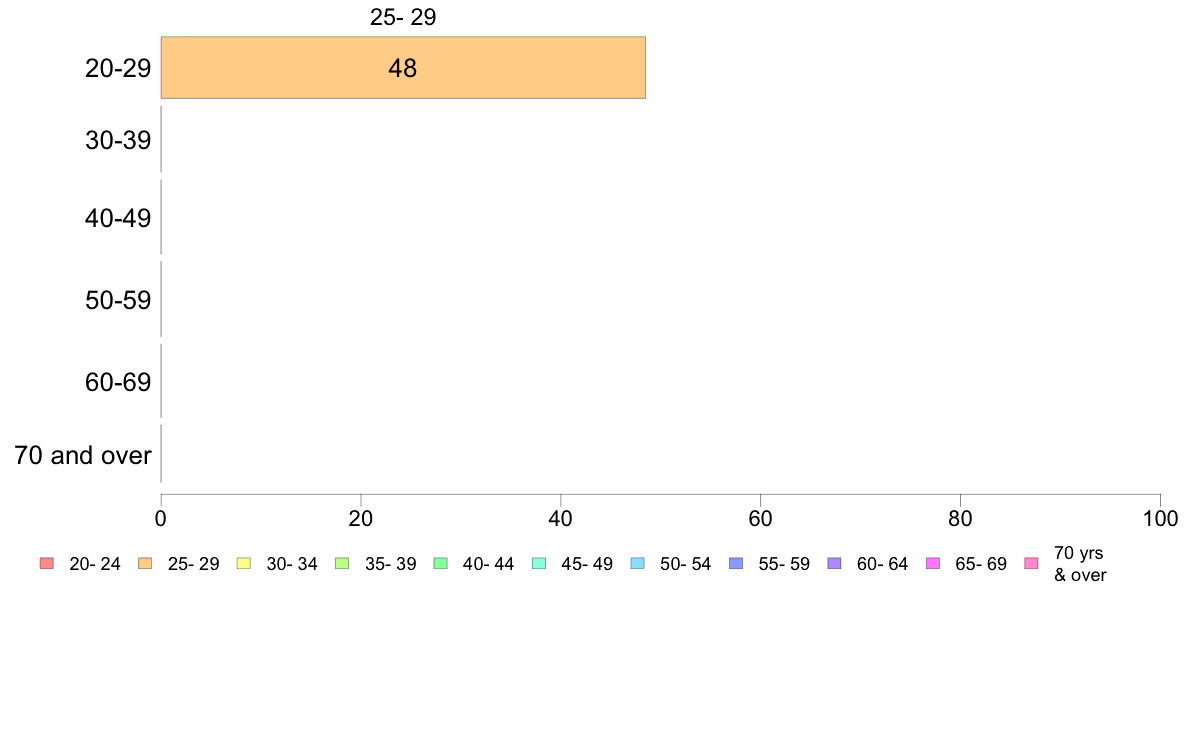This screenshot has height=736, width=1188.
Task: Select the 20-29 axis category label
Action: point(118,68)
